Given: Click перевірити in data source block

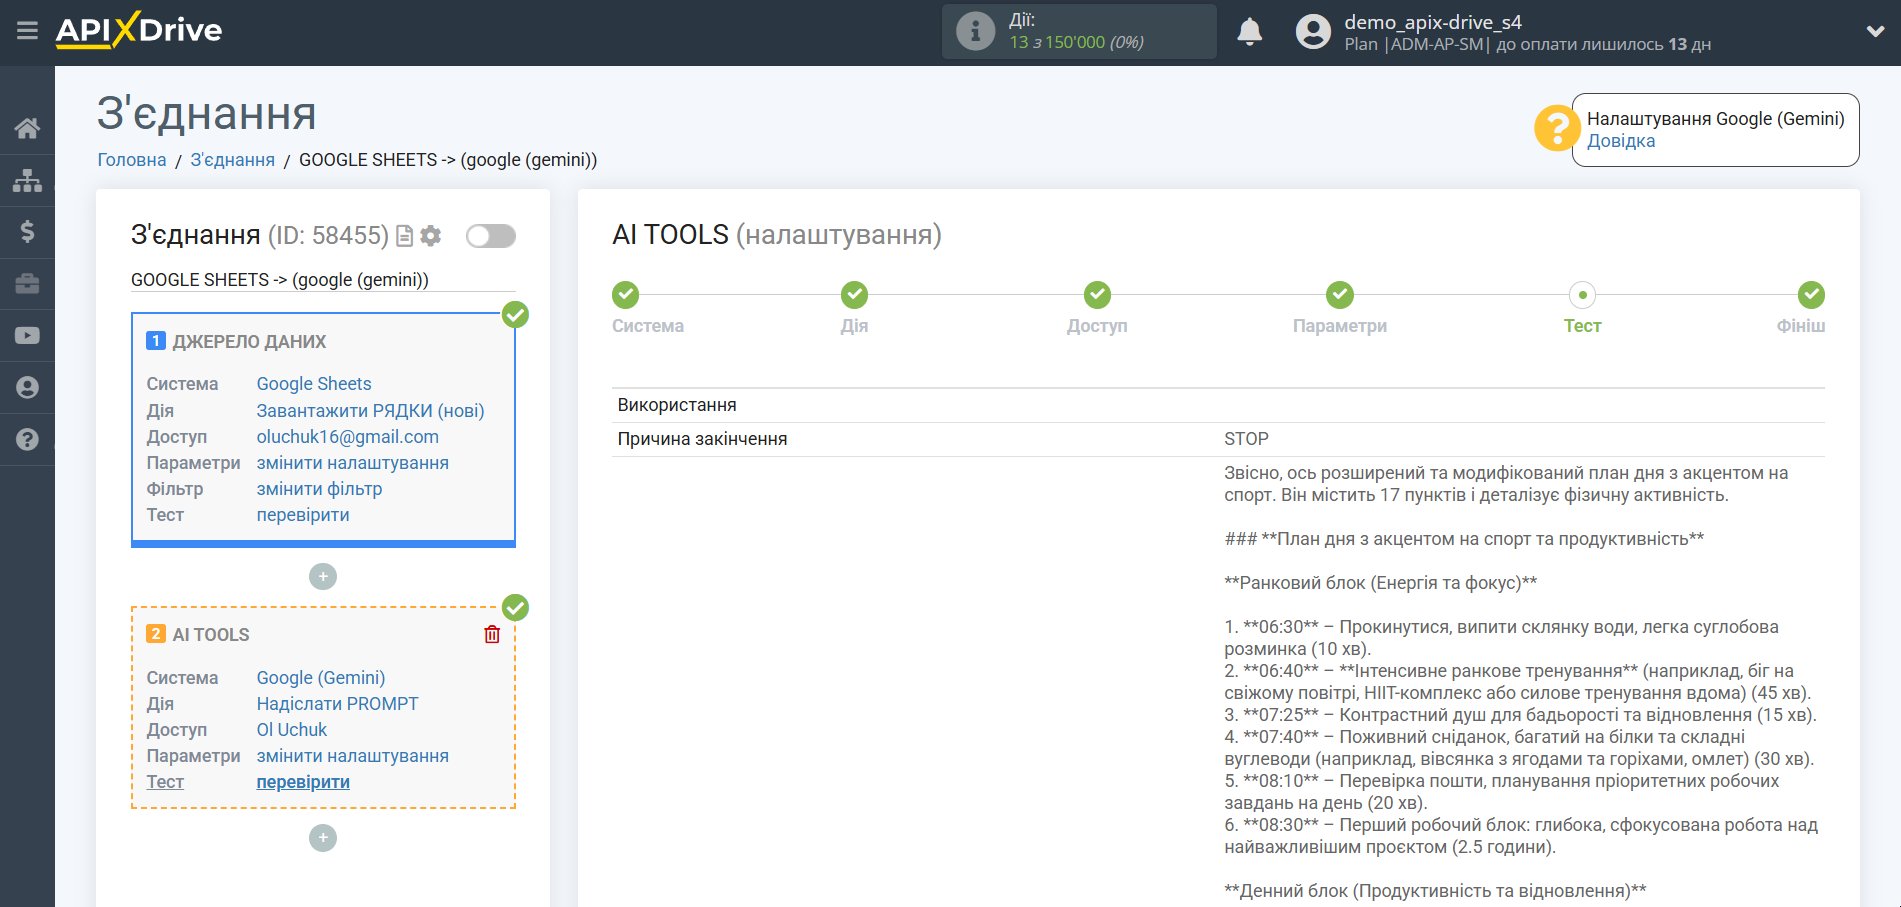Looking at the screenshot, I should 303,515.
